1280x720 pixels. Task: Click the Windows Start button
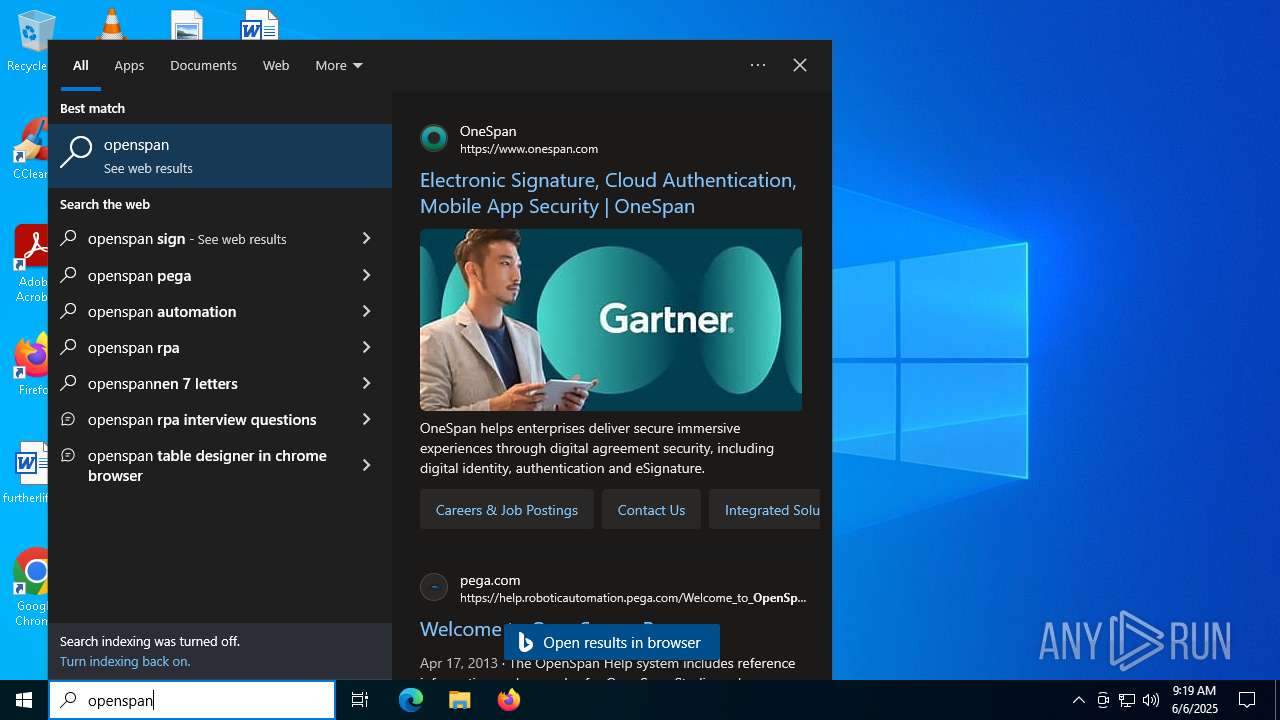point(24,700)
